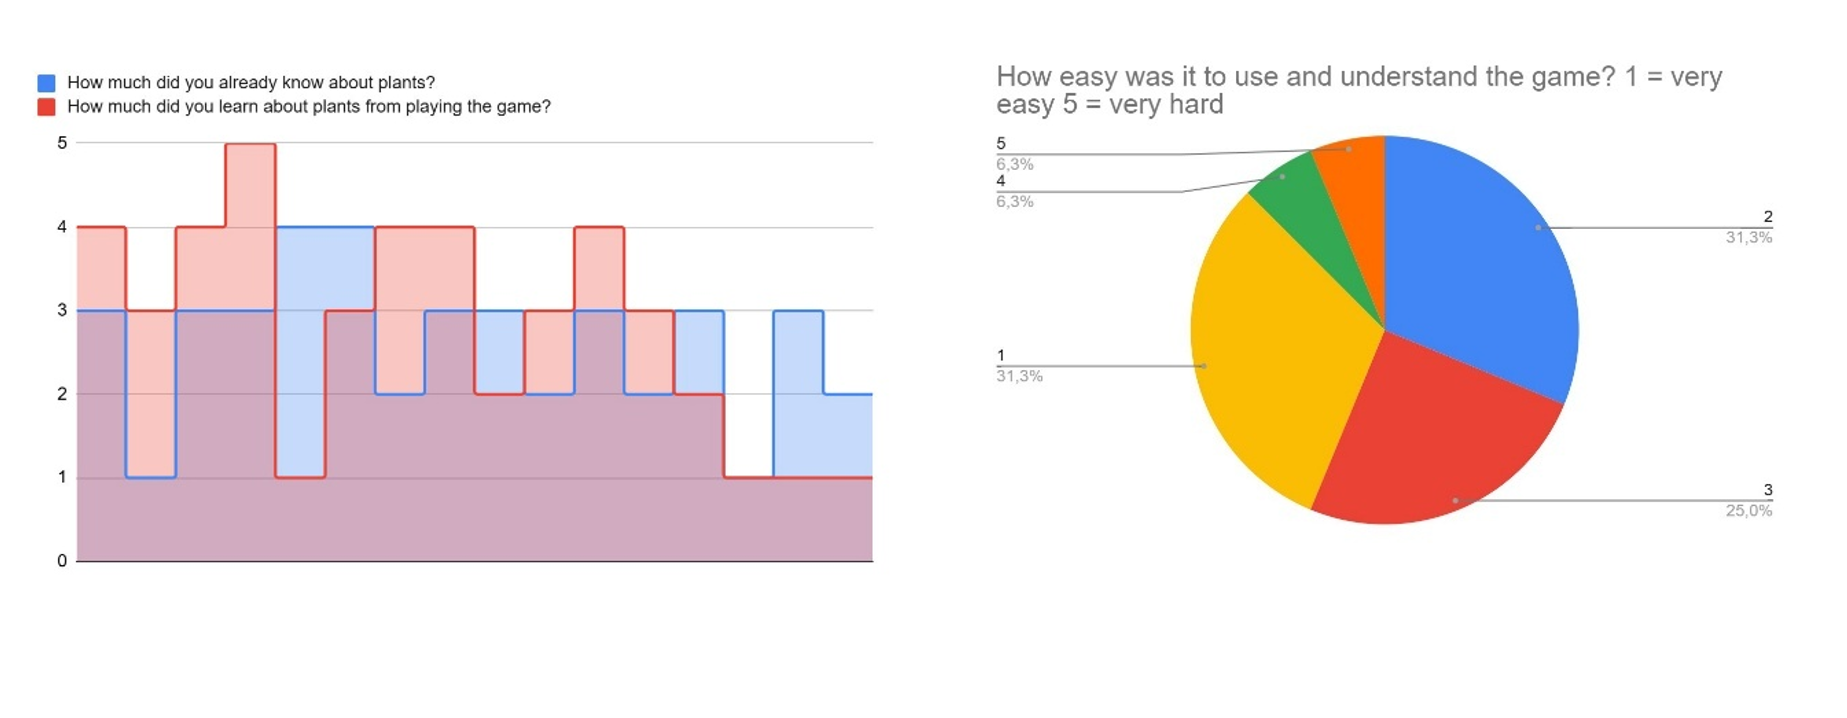Click the y-axis label 3 on step chart

click(62, 310)
